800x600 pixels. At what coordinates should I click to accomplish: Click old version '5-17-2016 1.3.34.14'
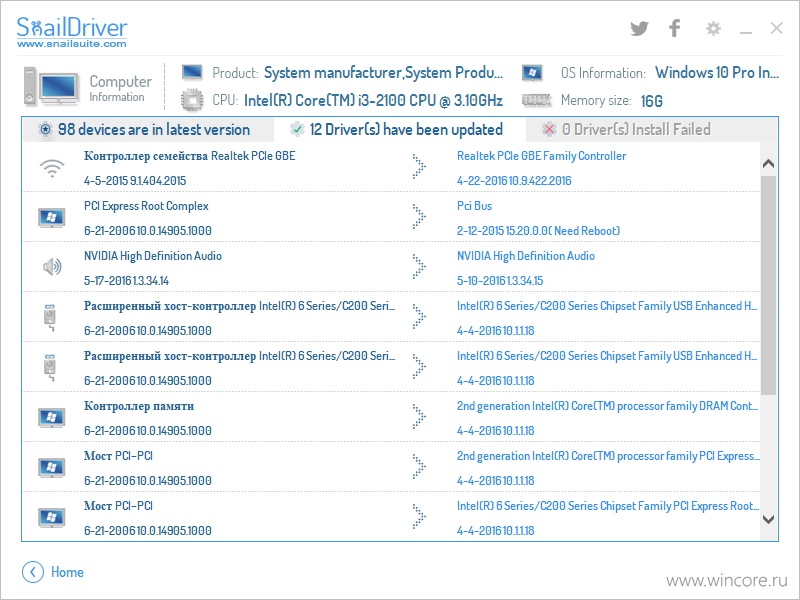tap(126, 281)
